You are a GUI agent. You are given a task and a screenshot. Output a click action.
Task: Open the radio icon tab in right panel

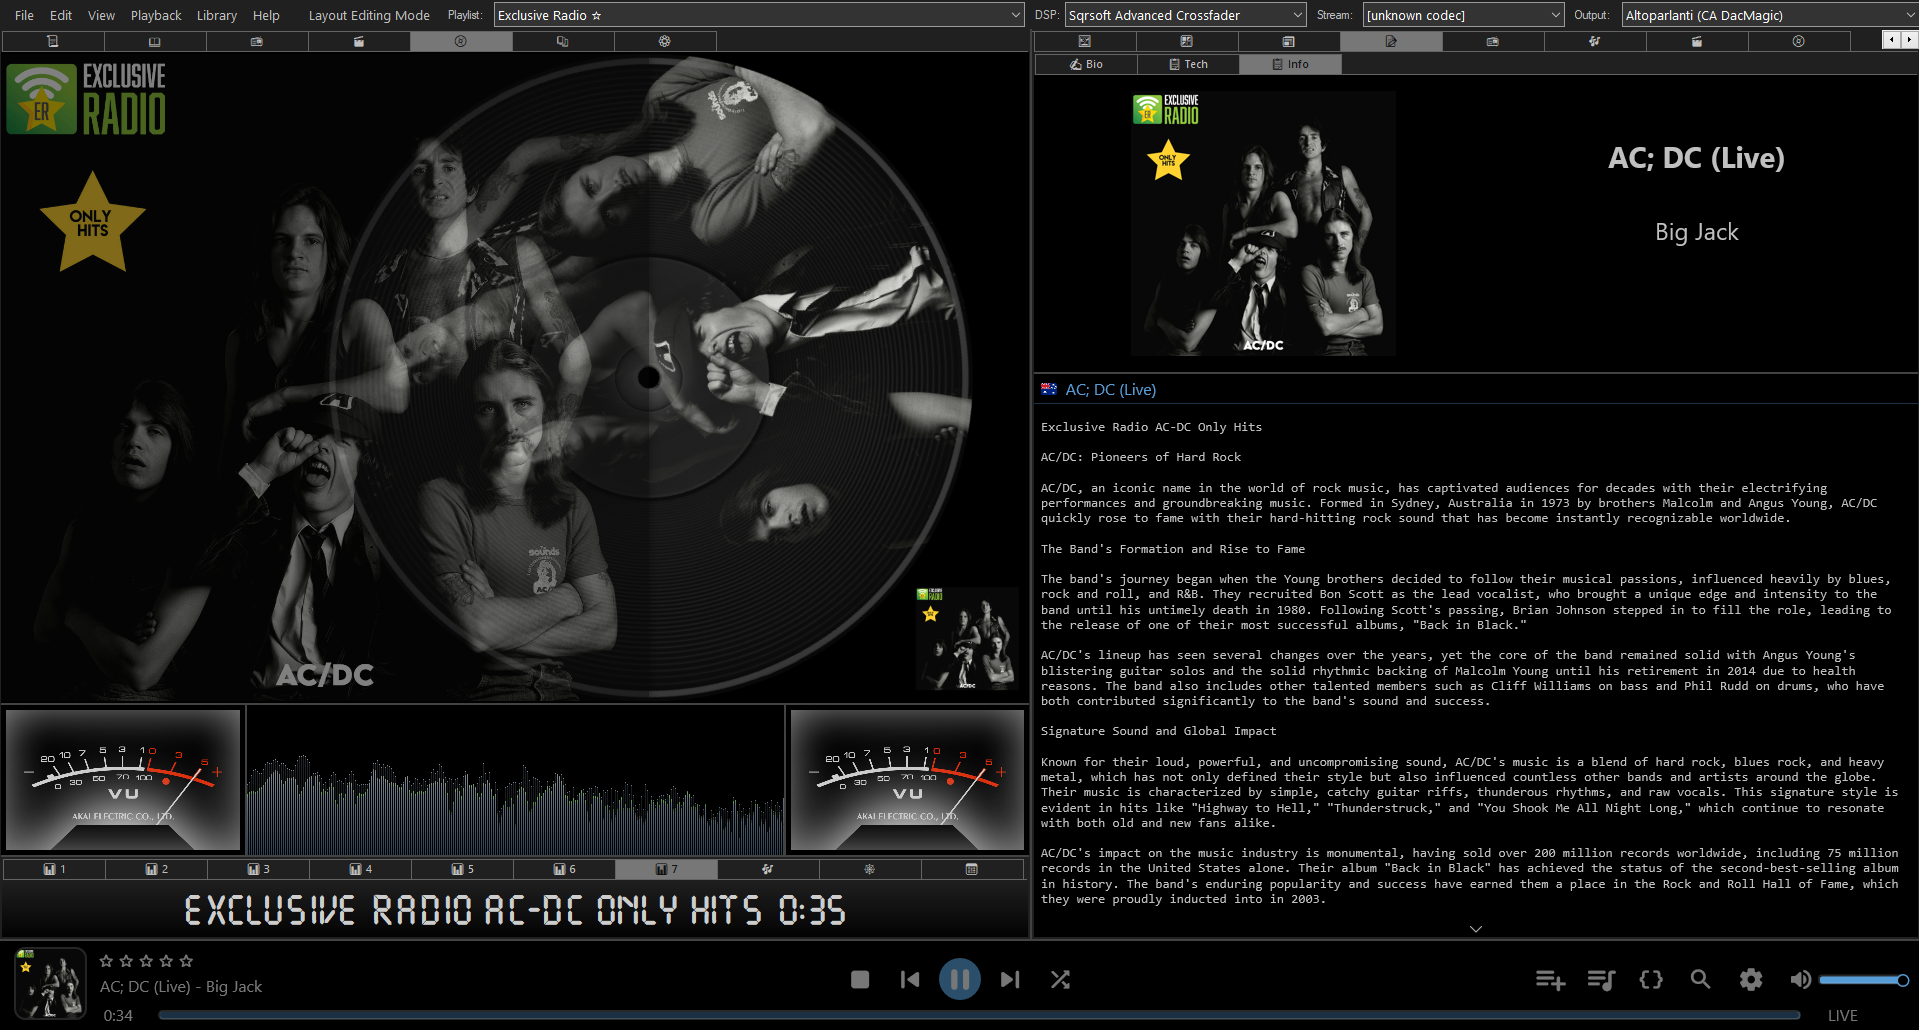(x=1493, y=41)
